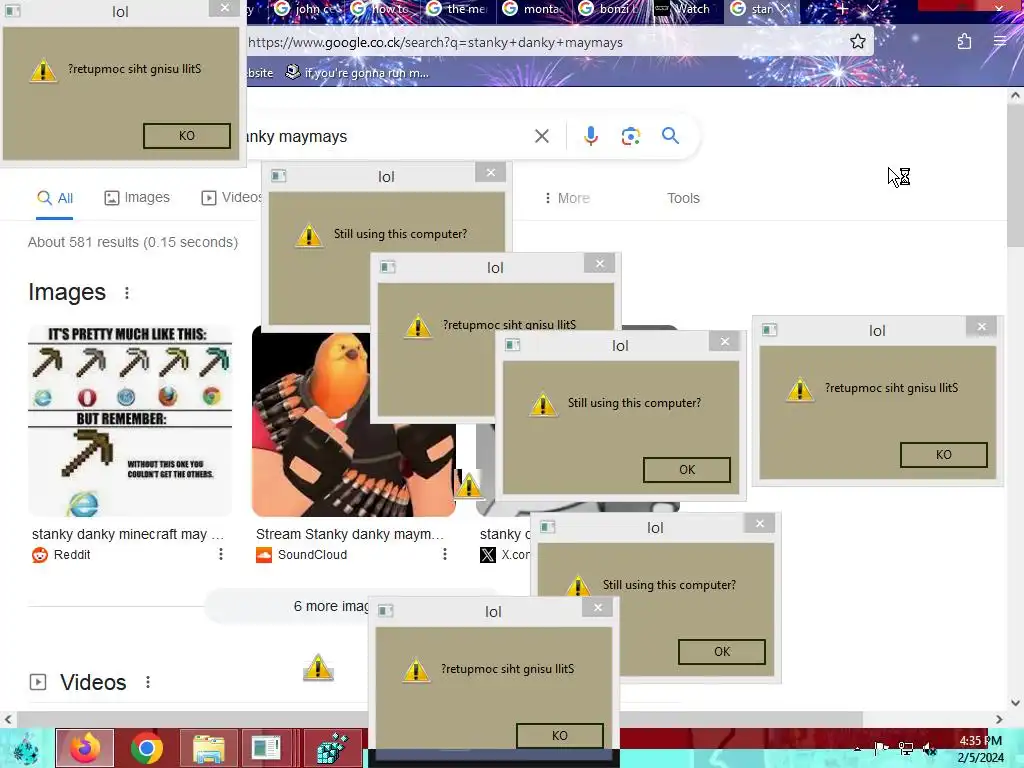The image size is (1024, 768).
Task: Click the page scrollbar down arrow
Action: click(x=1015, y=703)
